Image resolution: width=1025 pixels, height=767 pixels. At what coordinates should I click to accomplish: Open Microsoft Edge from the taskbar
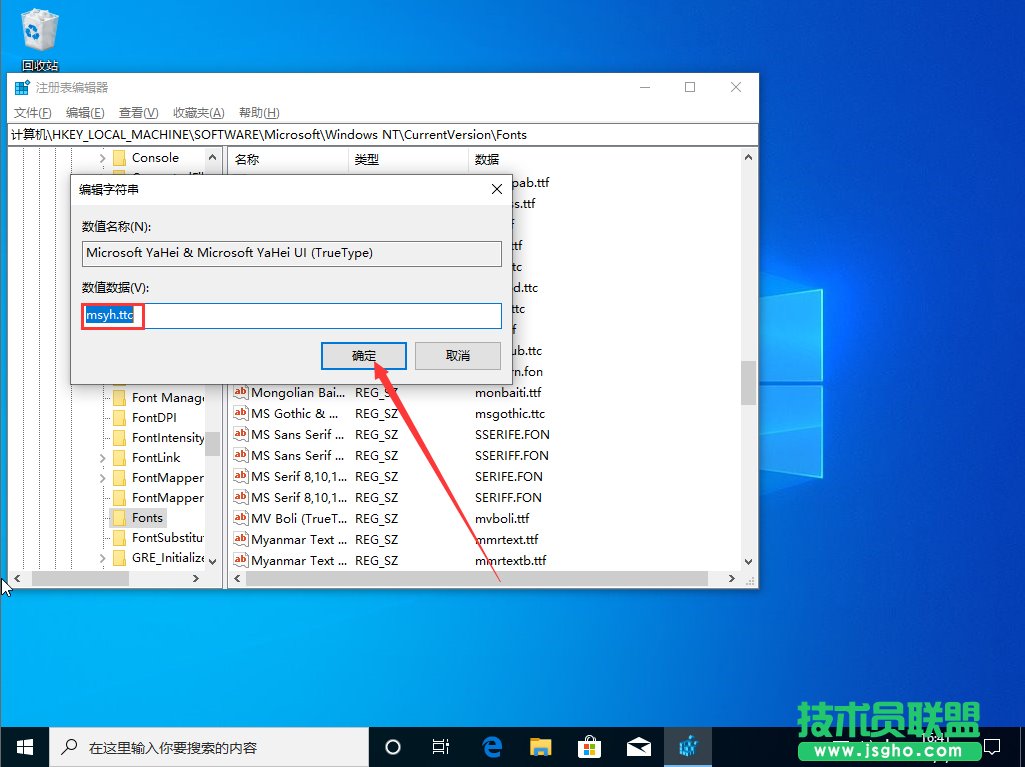pos(491,746)
